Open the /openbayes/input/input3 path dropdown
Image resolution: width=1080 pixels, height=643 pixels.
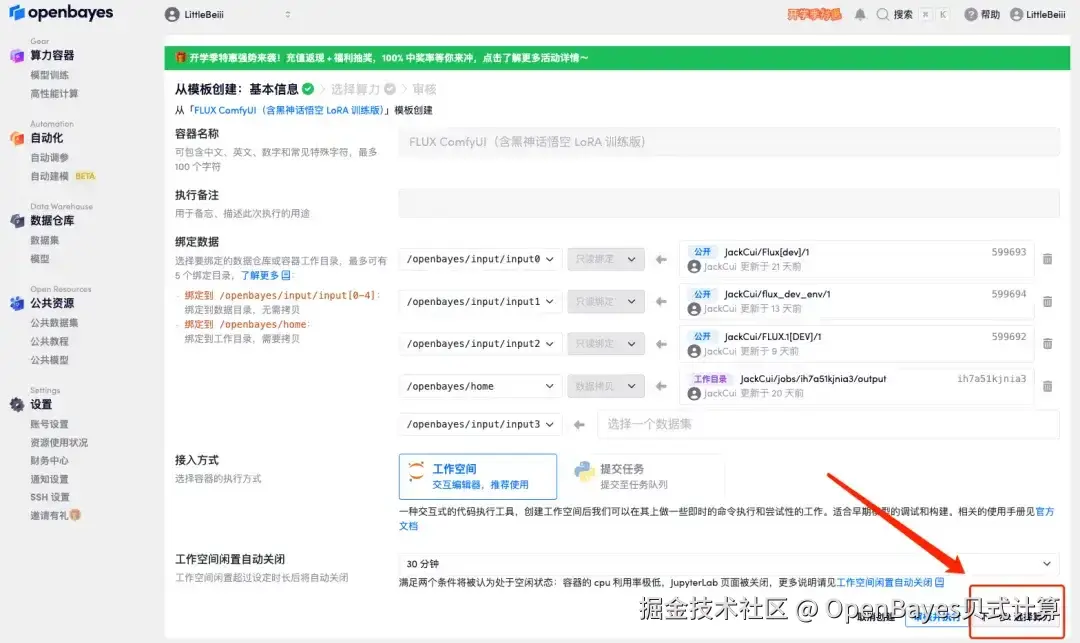pyautogui.click(x=480, y=425)
